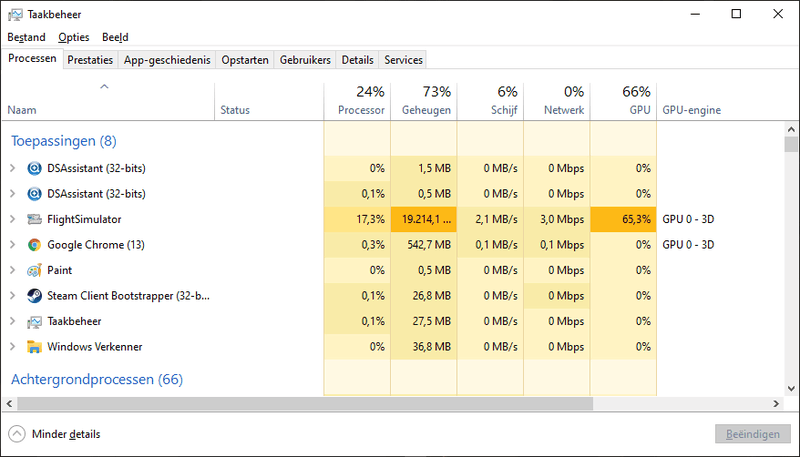Screen dimensions: 800x457
Task: Maximize the Taakbeheer window
Action: pos(736,14)
